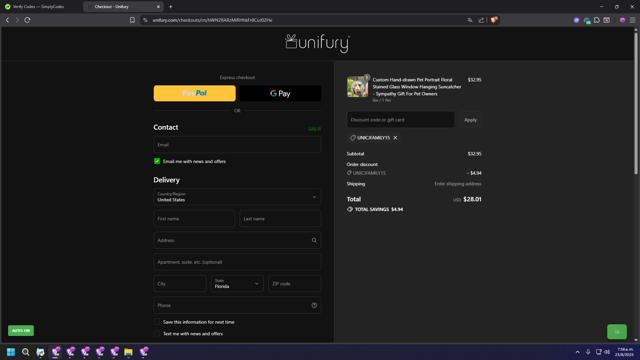Image resolution: width=640 pixels, height=360 pixels.
Task: Focus the Apartment, suite field
Action: pyautogui.click(x=237, y=262)
